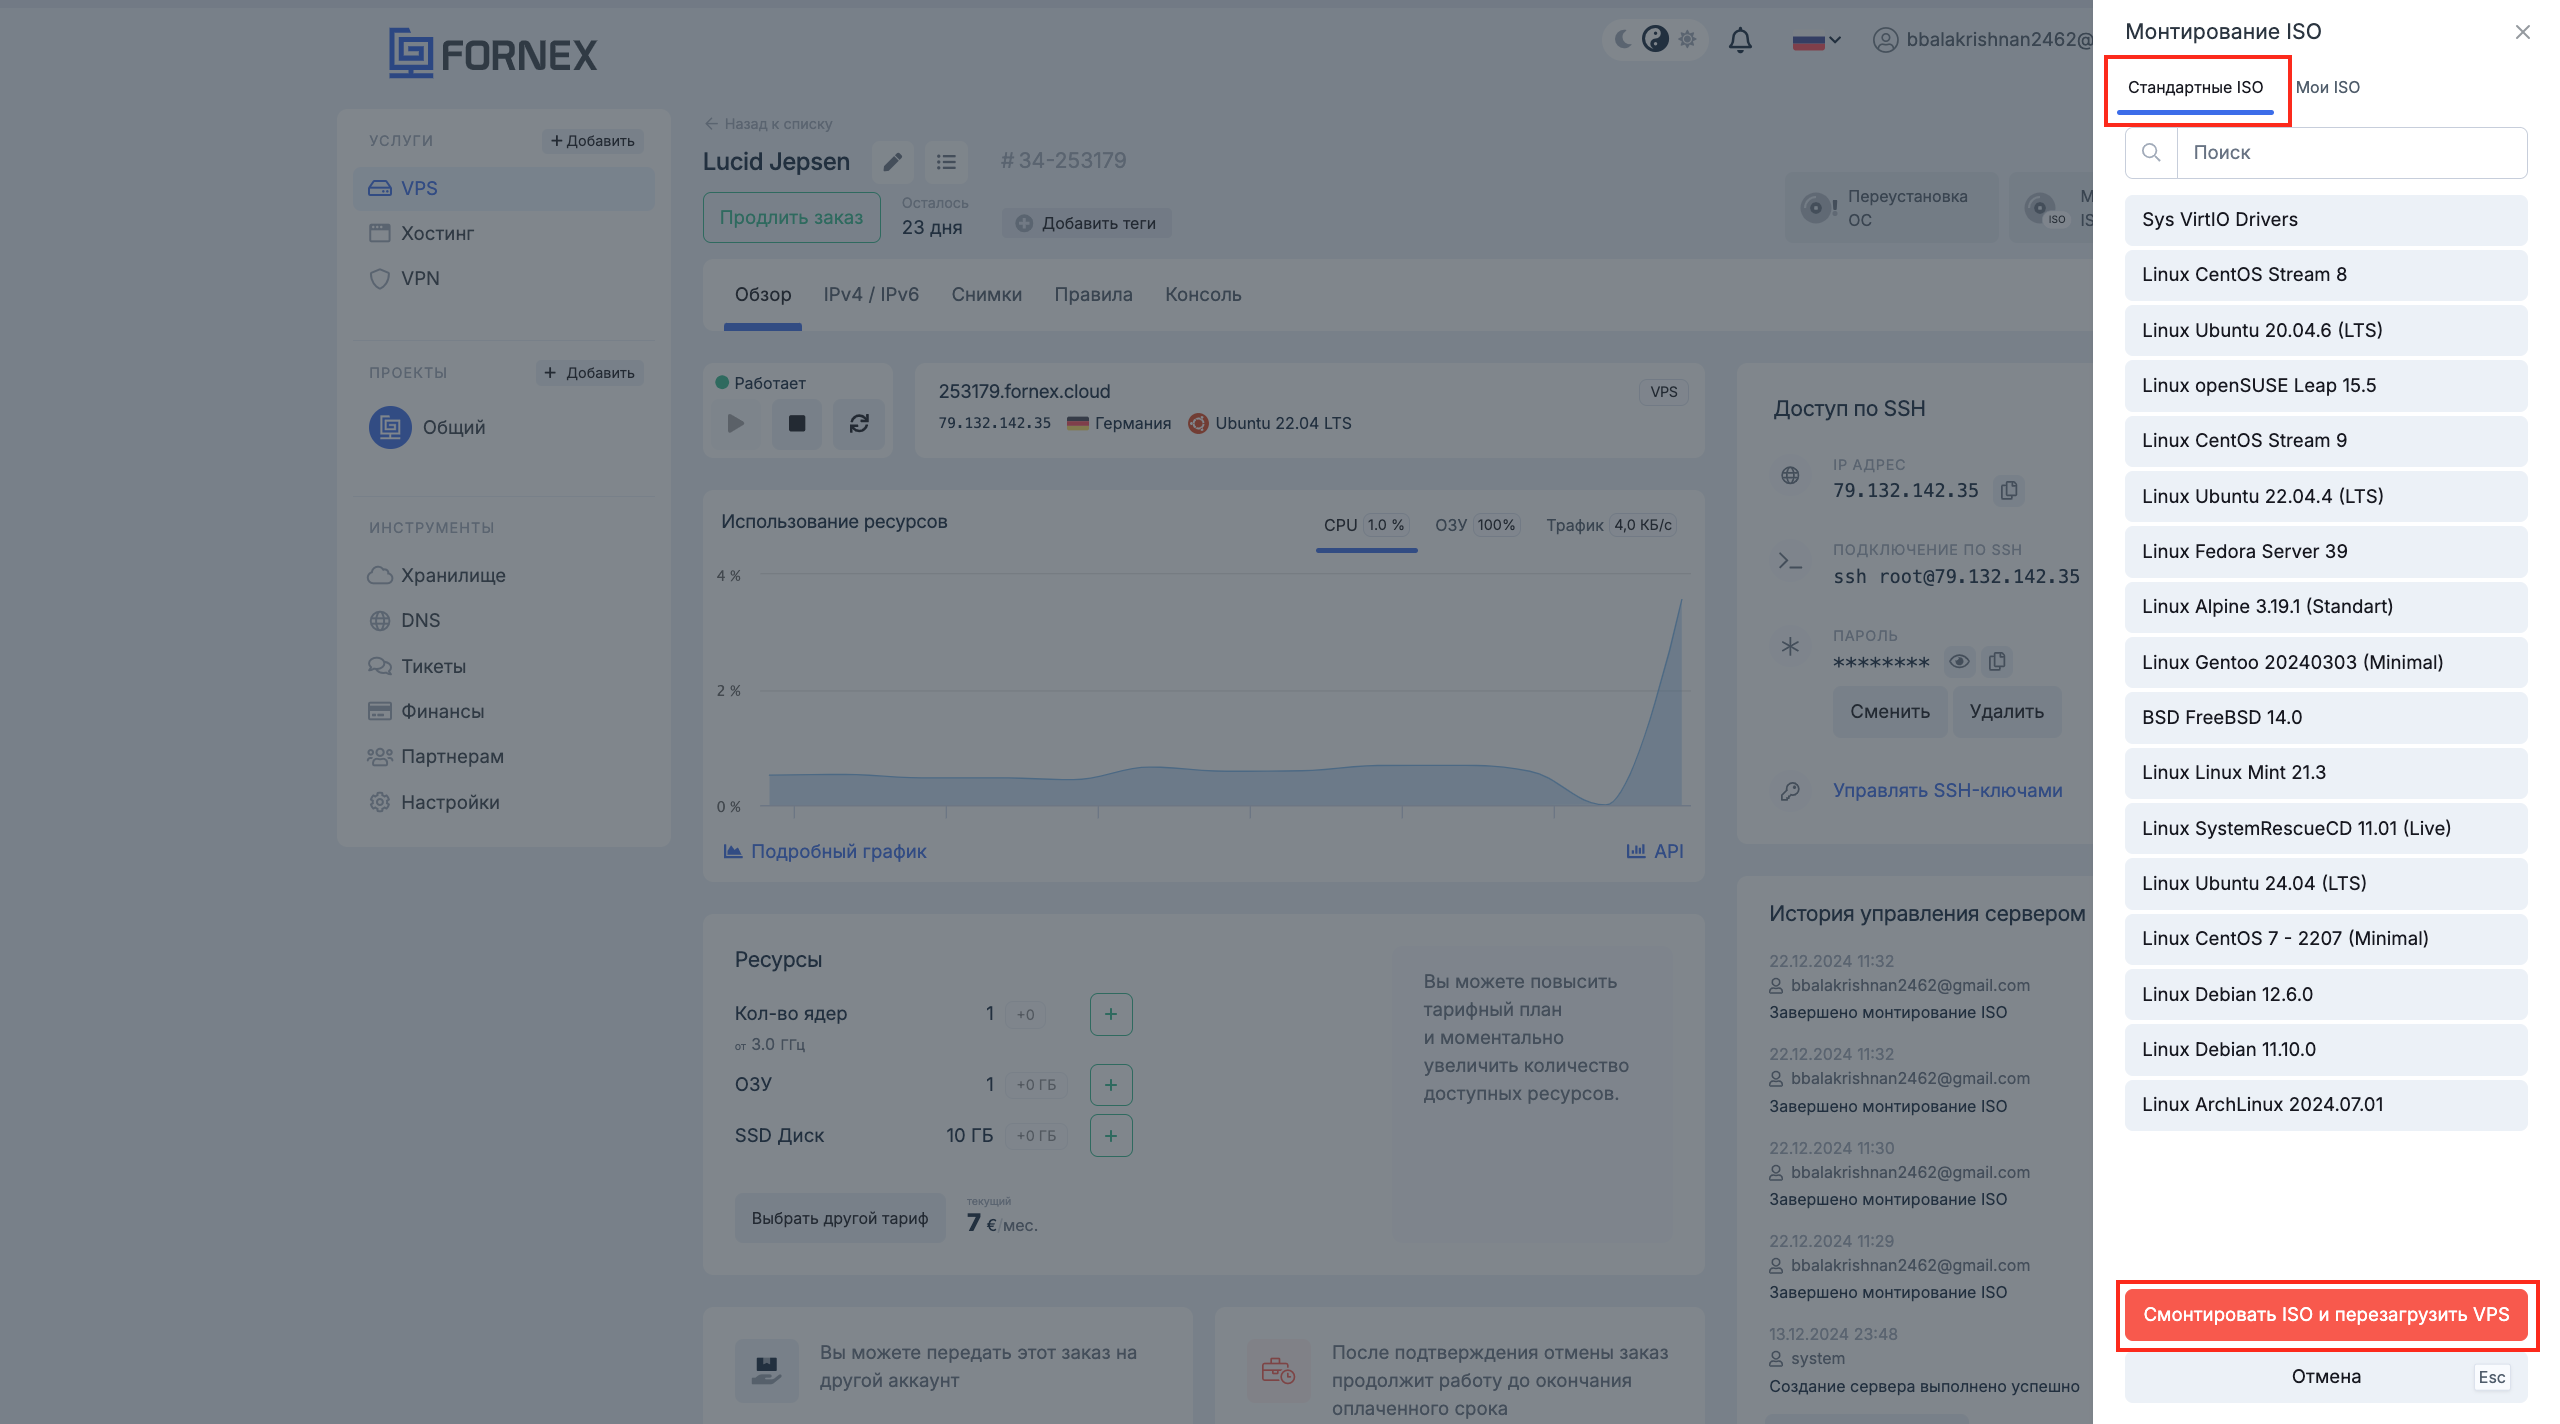Open Хостинг in the sidebar

(x=503, y=233)
